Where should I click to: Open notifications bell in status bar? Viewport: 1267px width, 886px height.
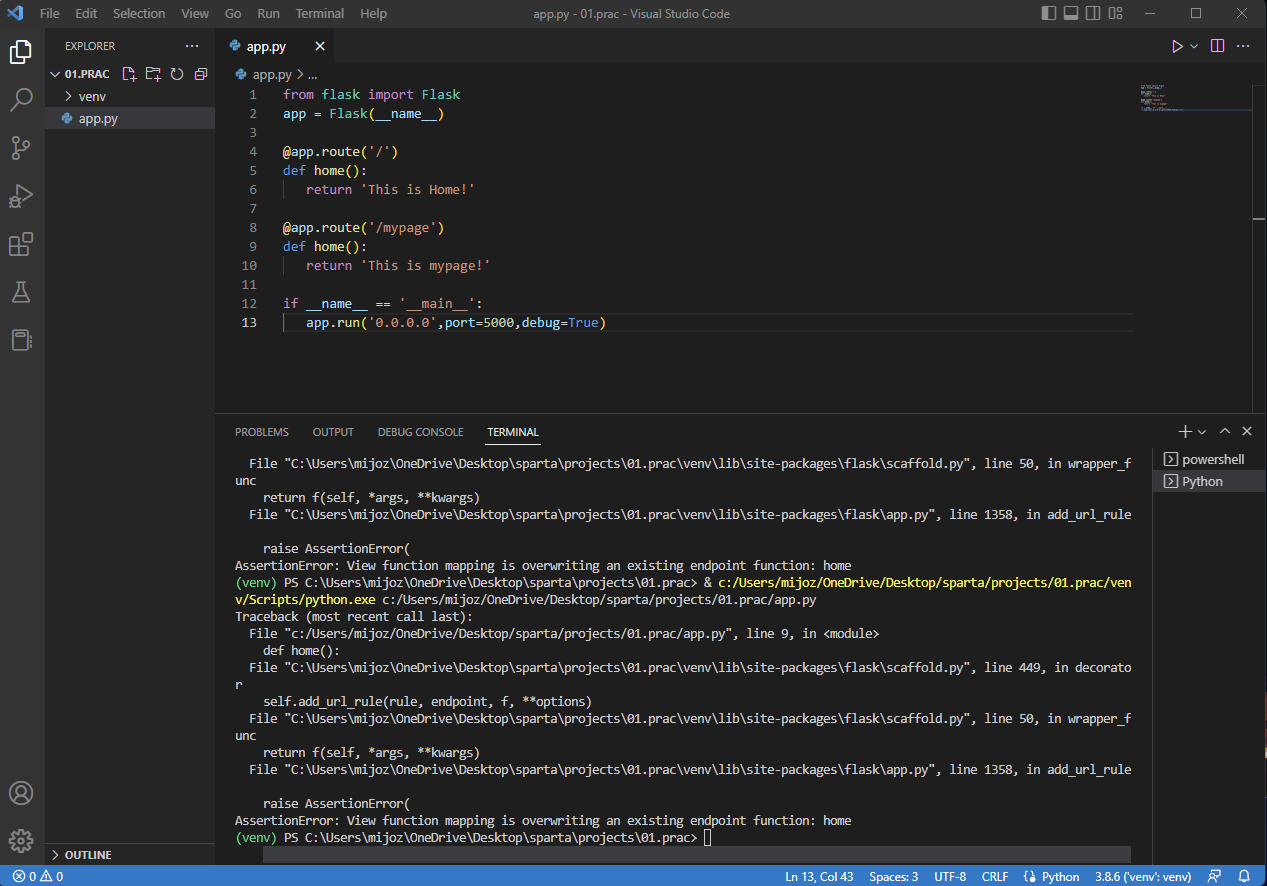(x=1244, y=876)
